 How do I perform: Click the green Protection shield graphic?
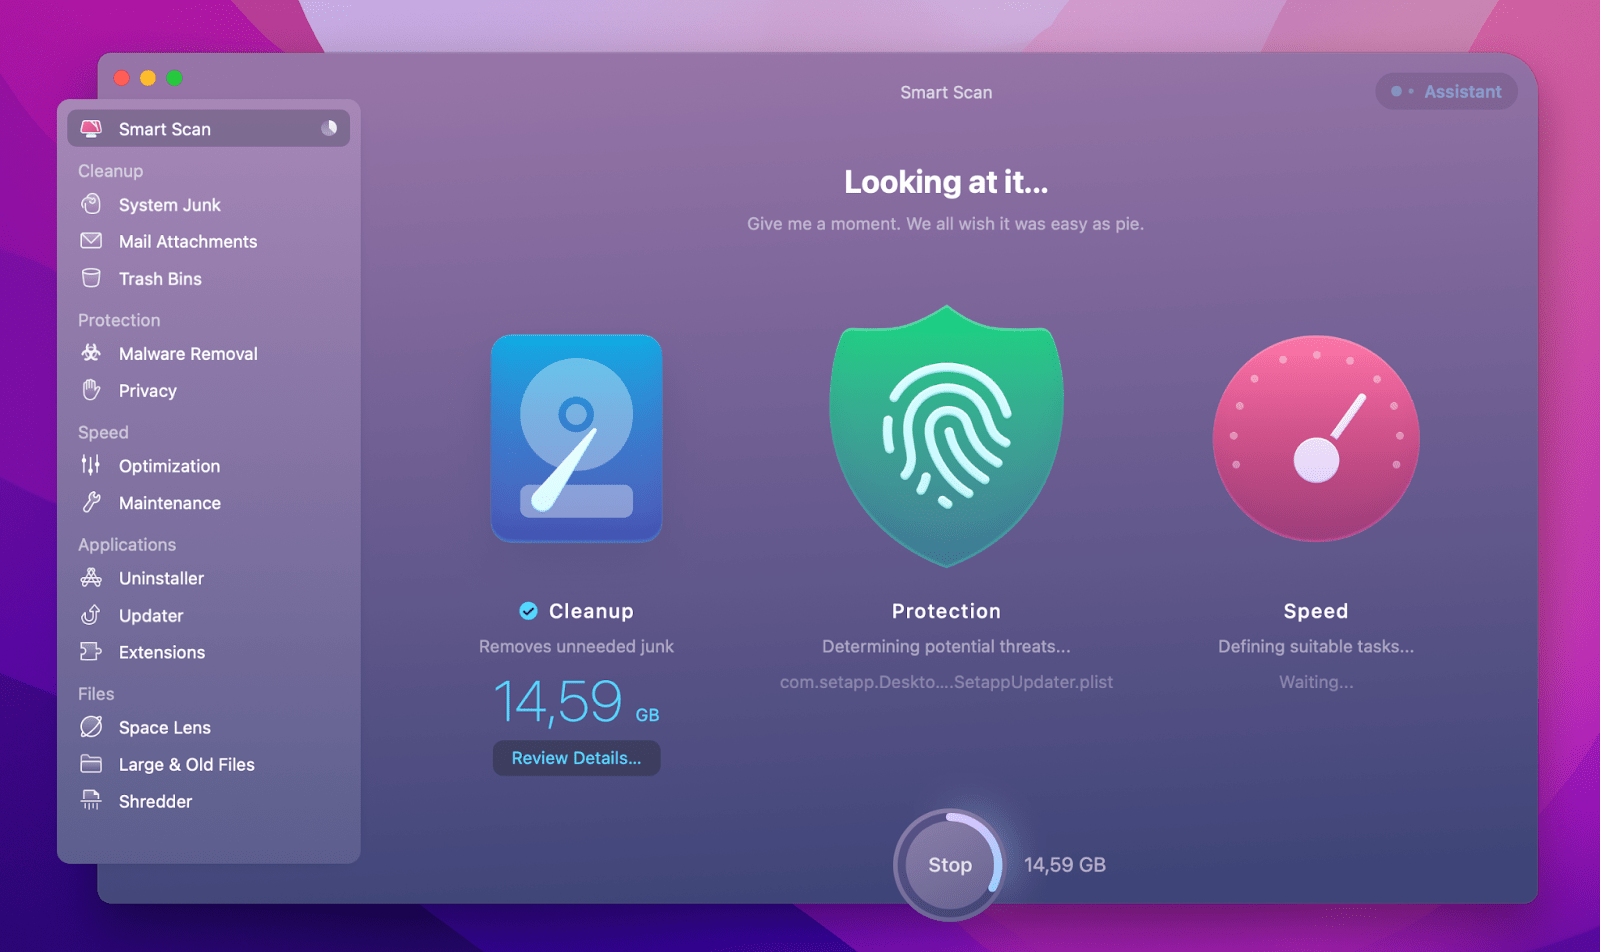tap(946, 435)
